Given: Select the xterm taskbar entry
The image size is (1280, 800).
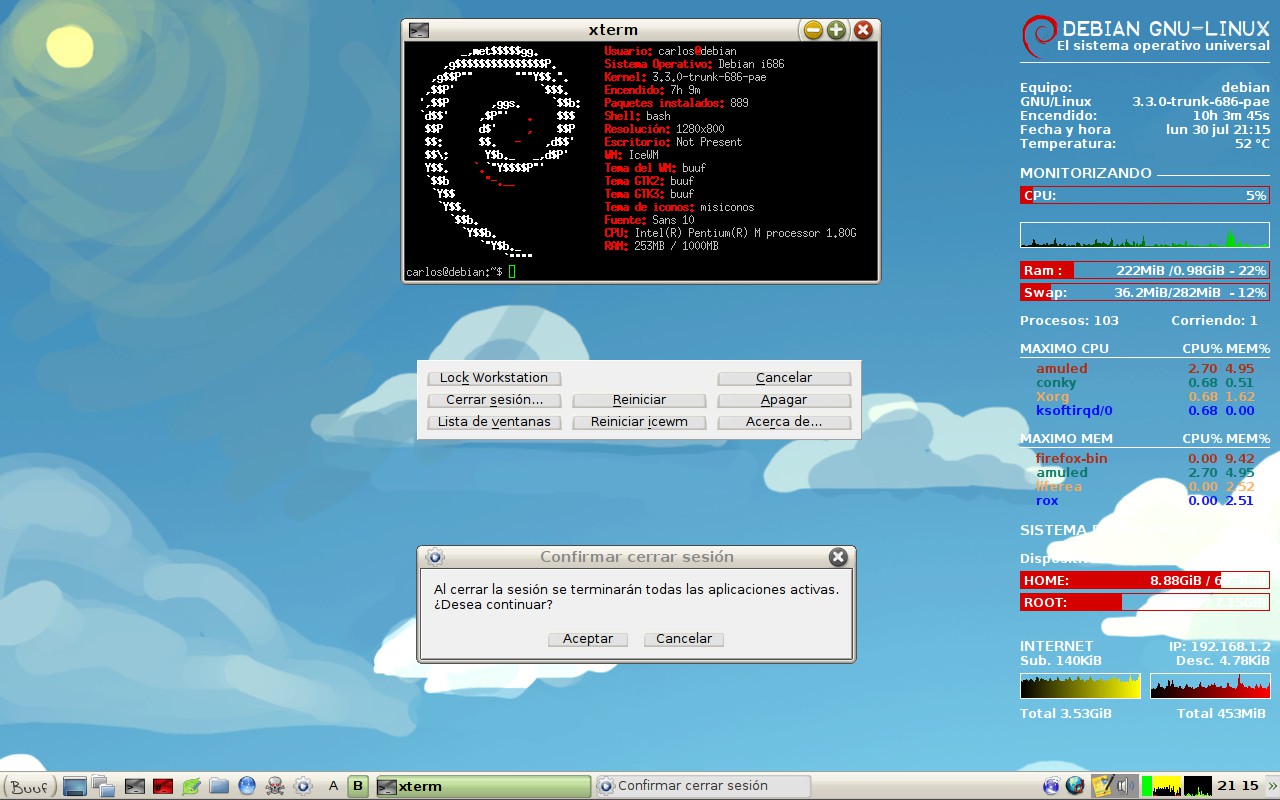Looking at the screenshot, I should coord(483,786).
